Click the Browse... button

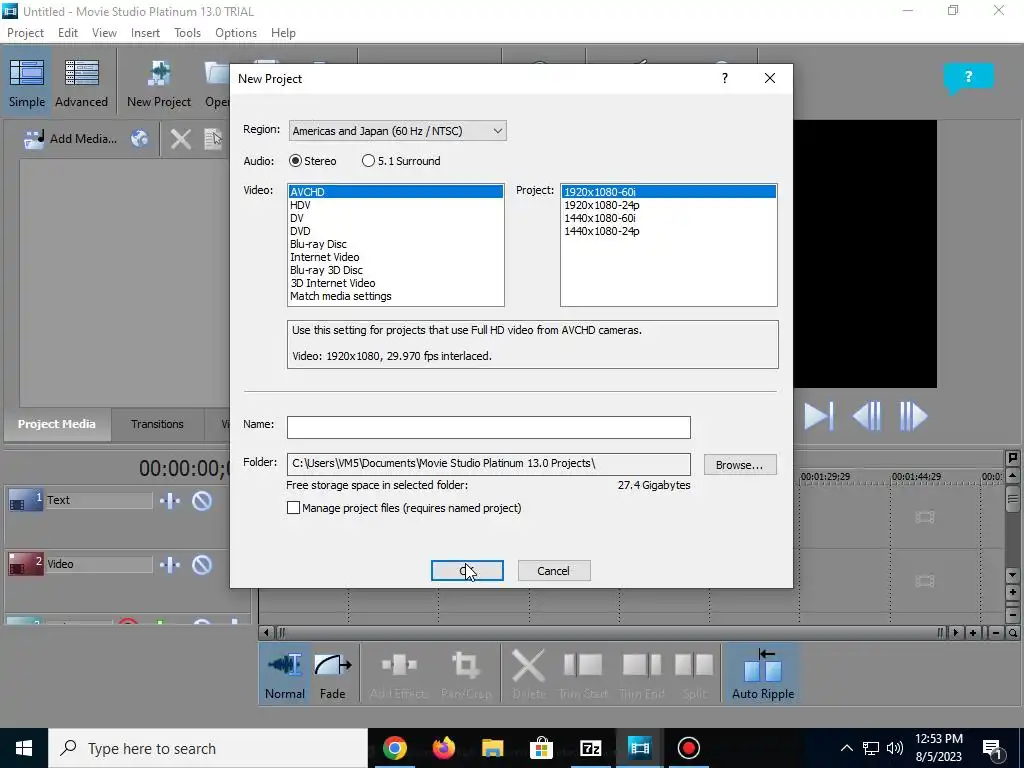click(x=740, y=464)
